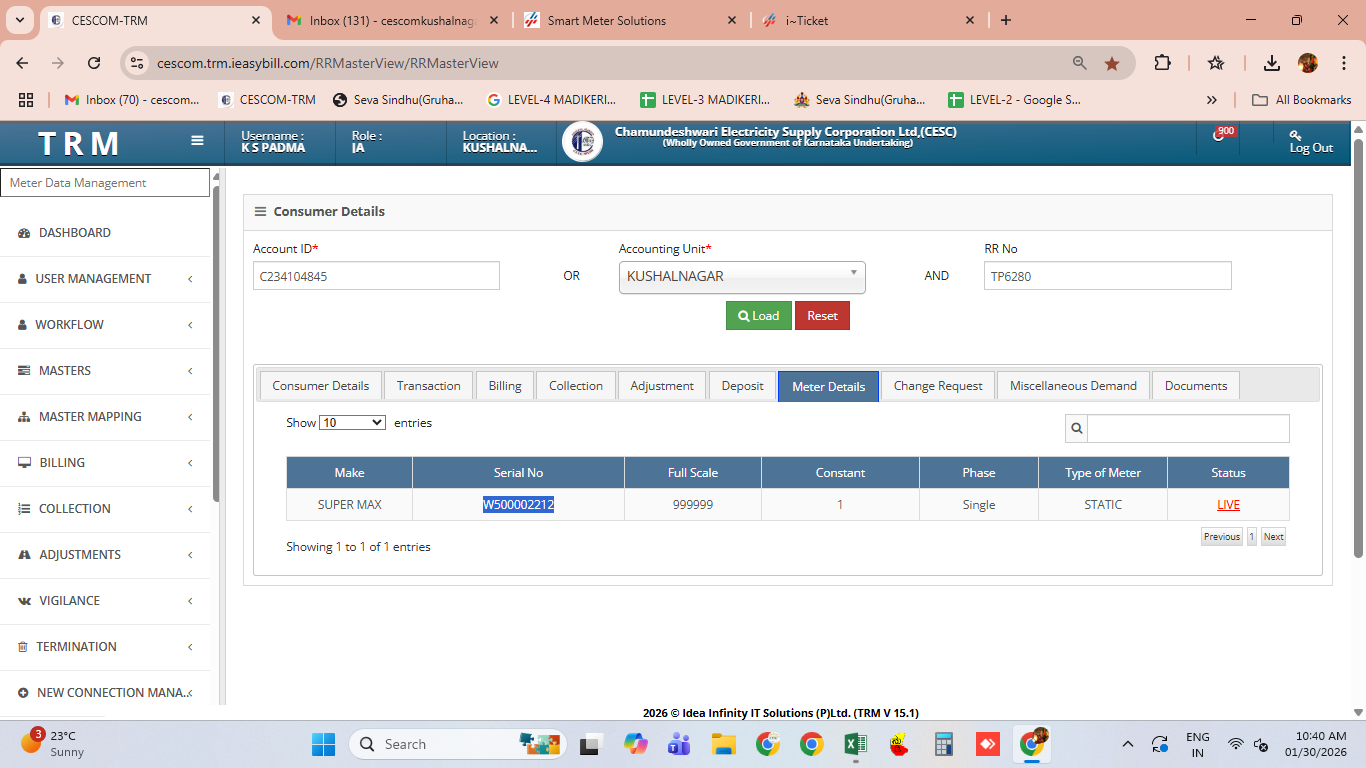The width and height of the screenshot is (1366, 768).
Task: Click the red Reset button
Action: pyautogui.click(x=822, y=316)
